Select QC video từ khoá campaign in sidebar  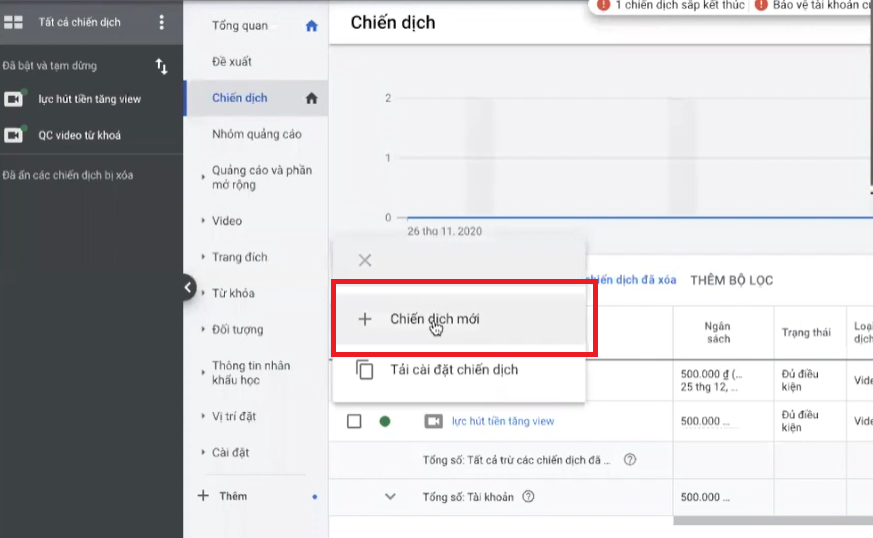pyautogui.click(x=79, y=135)
